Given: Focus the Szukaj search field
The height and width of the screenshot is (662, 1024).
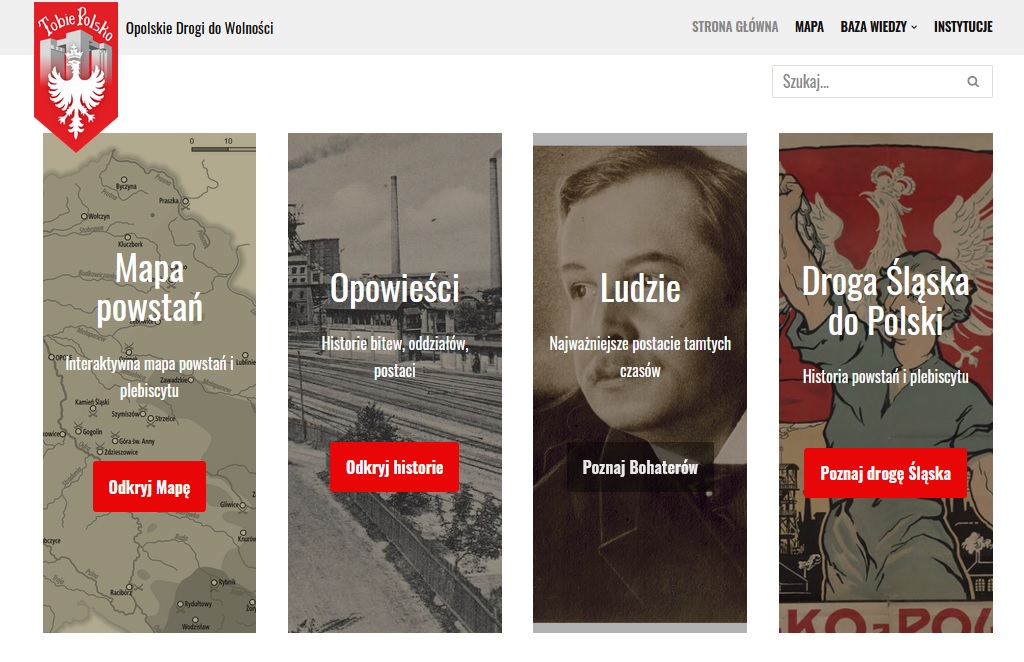Looking at the screenshot, I should click(882, 82).
